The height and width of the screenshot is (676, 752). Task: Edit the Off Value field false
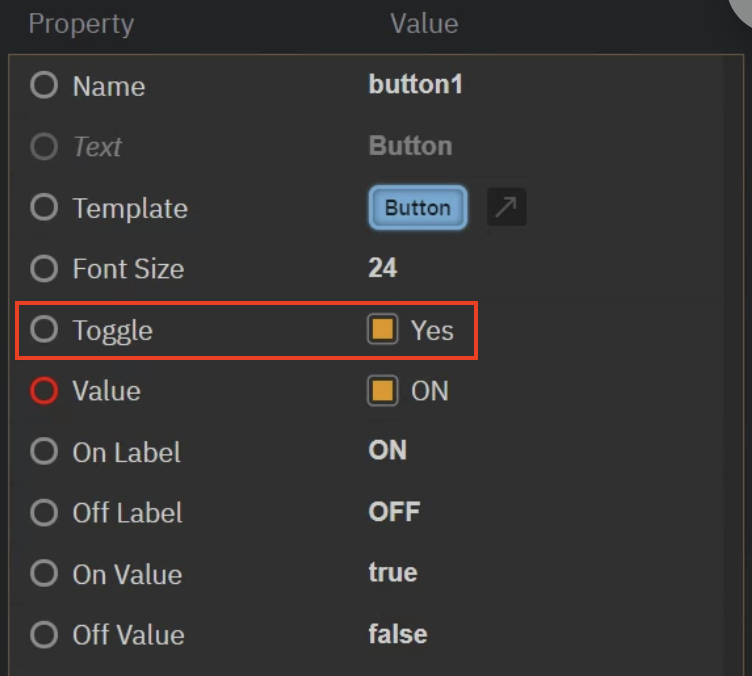pos(398,634)
